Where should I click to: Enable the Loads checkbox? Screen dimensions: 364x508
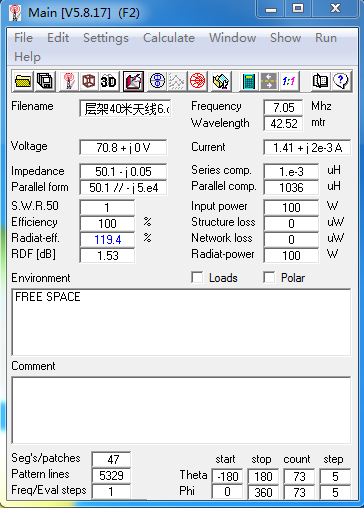pyautogui.click(x=197, y=277)
